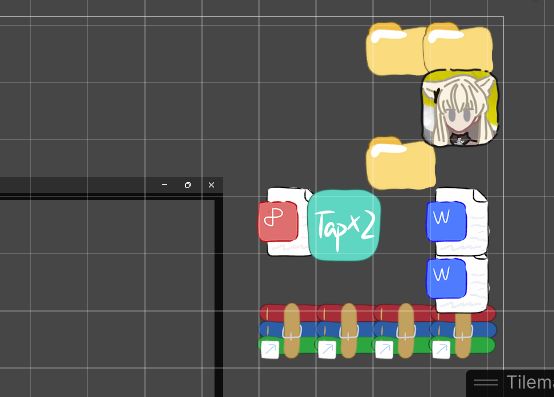The height and width of the screenshot is (397, 554).
Task: Select the book stack tile beneath the Word documents
Action: [x=463, y=331]
